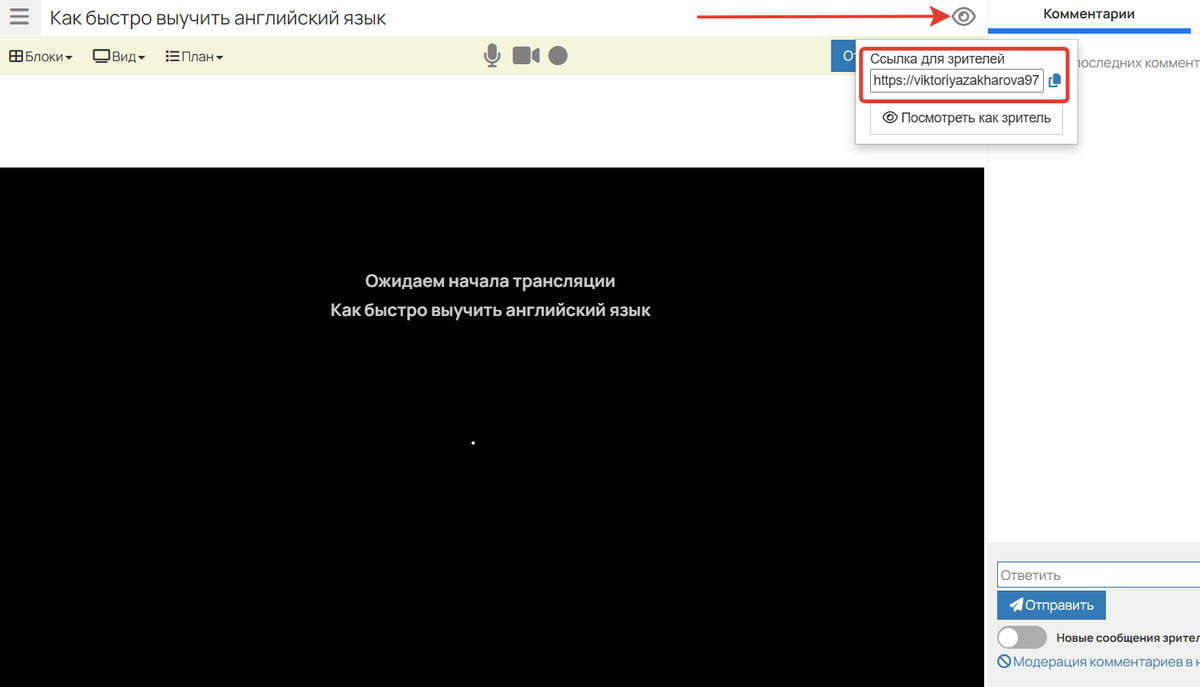
Task: Open the План dropdown
Action: (x=194, y=57)
